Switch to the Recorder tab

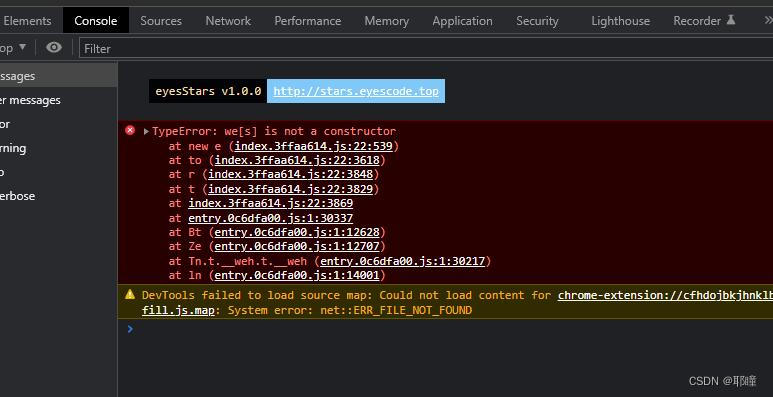704,21
